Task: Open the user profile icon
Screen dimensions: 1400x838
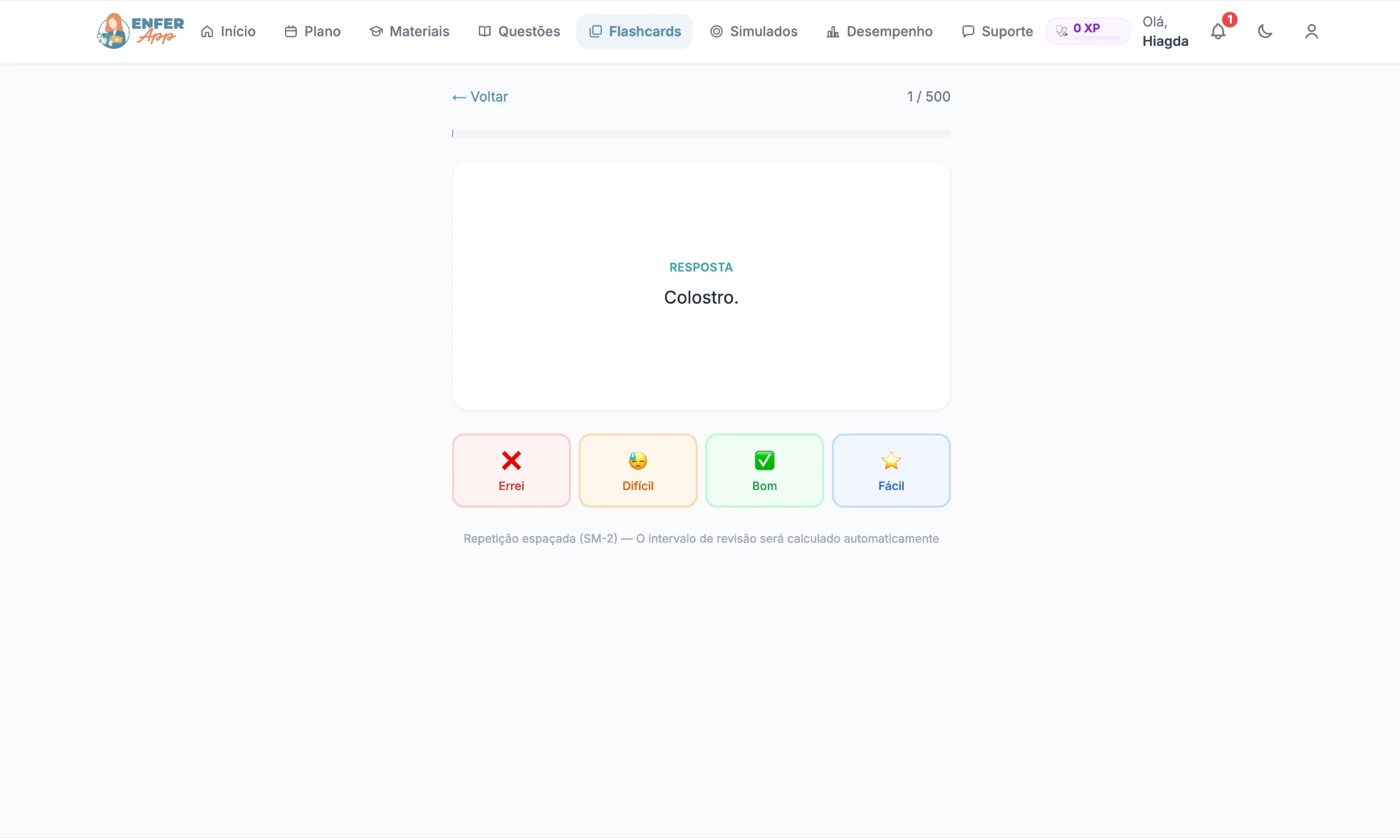Action: coord(1311,31)
